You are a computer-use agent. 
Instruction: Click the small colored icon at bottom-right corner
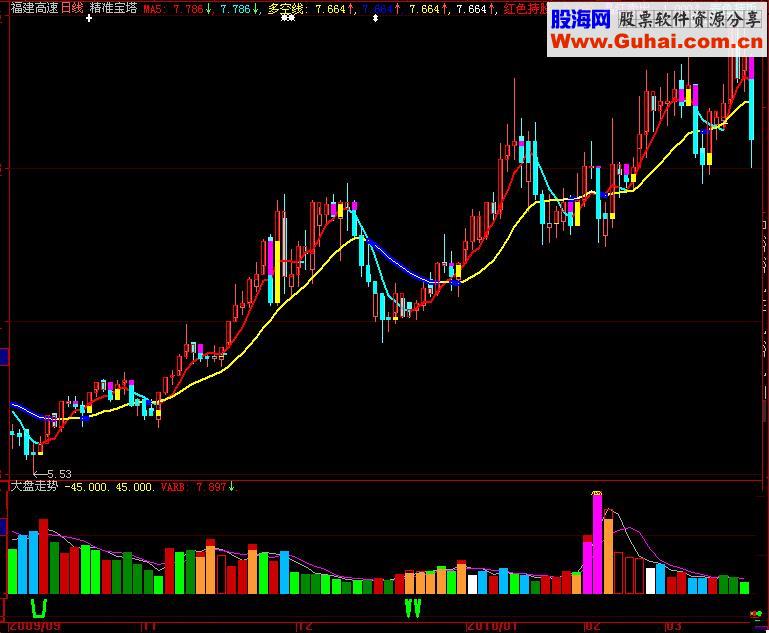tap(758, 614)
